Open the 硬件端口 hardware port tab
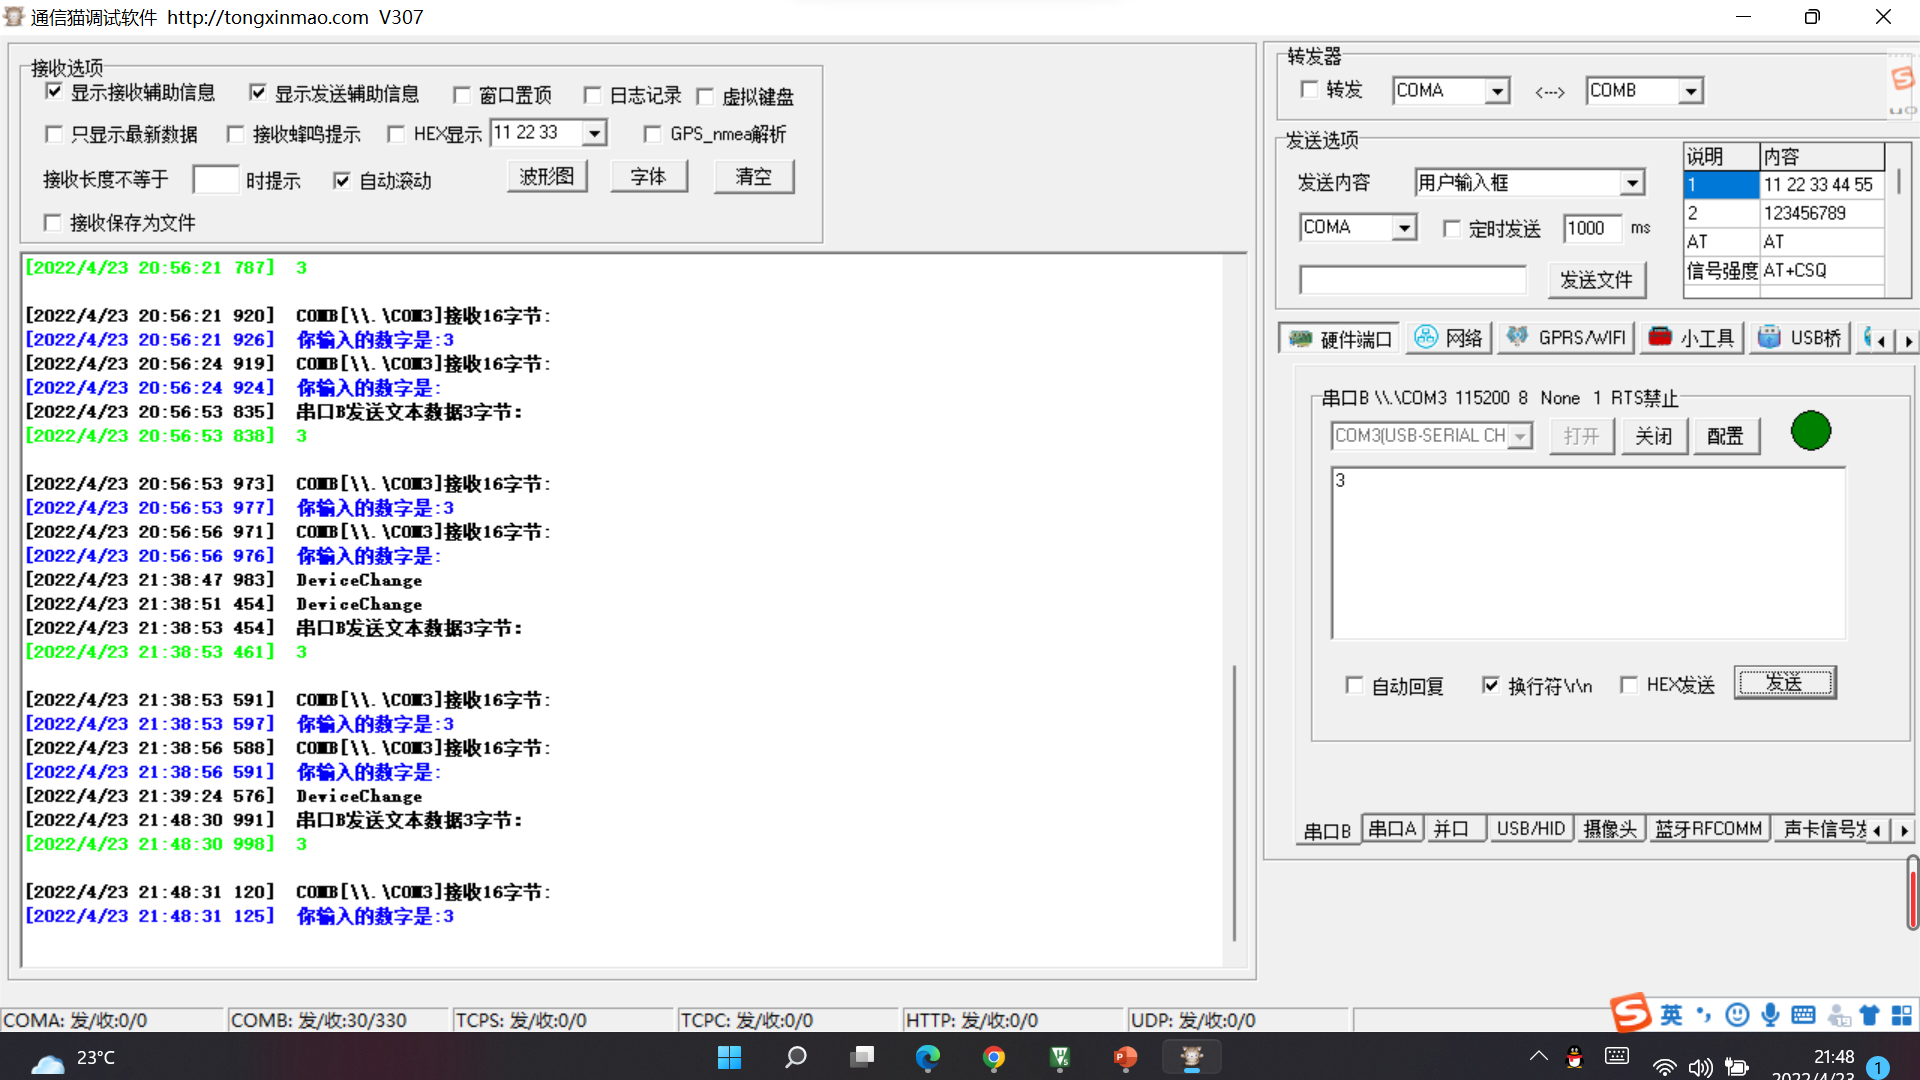The image size is (1920, 1080). point(1341,339)
